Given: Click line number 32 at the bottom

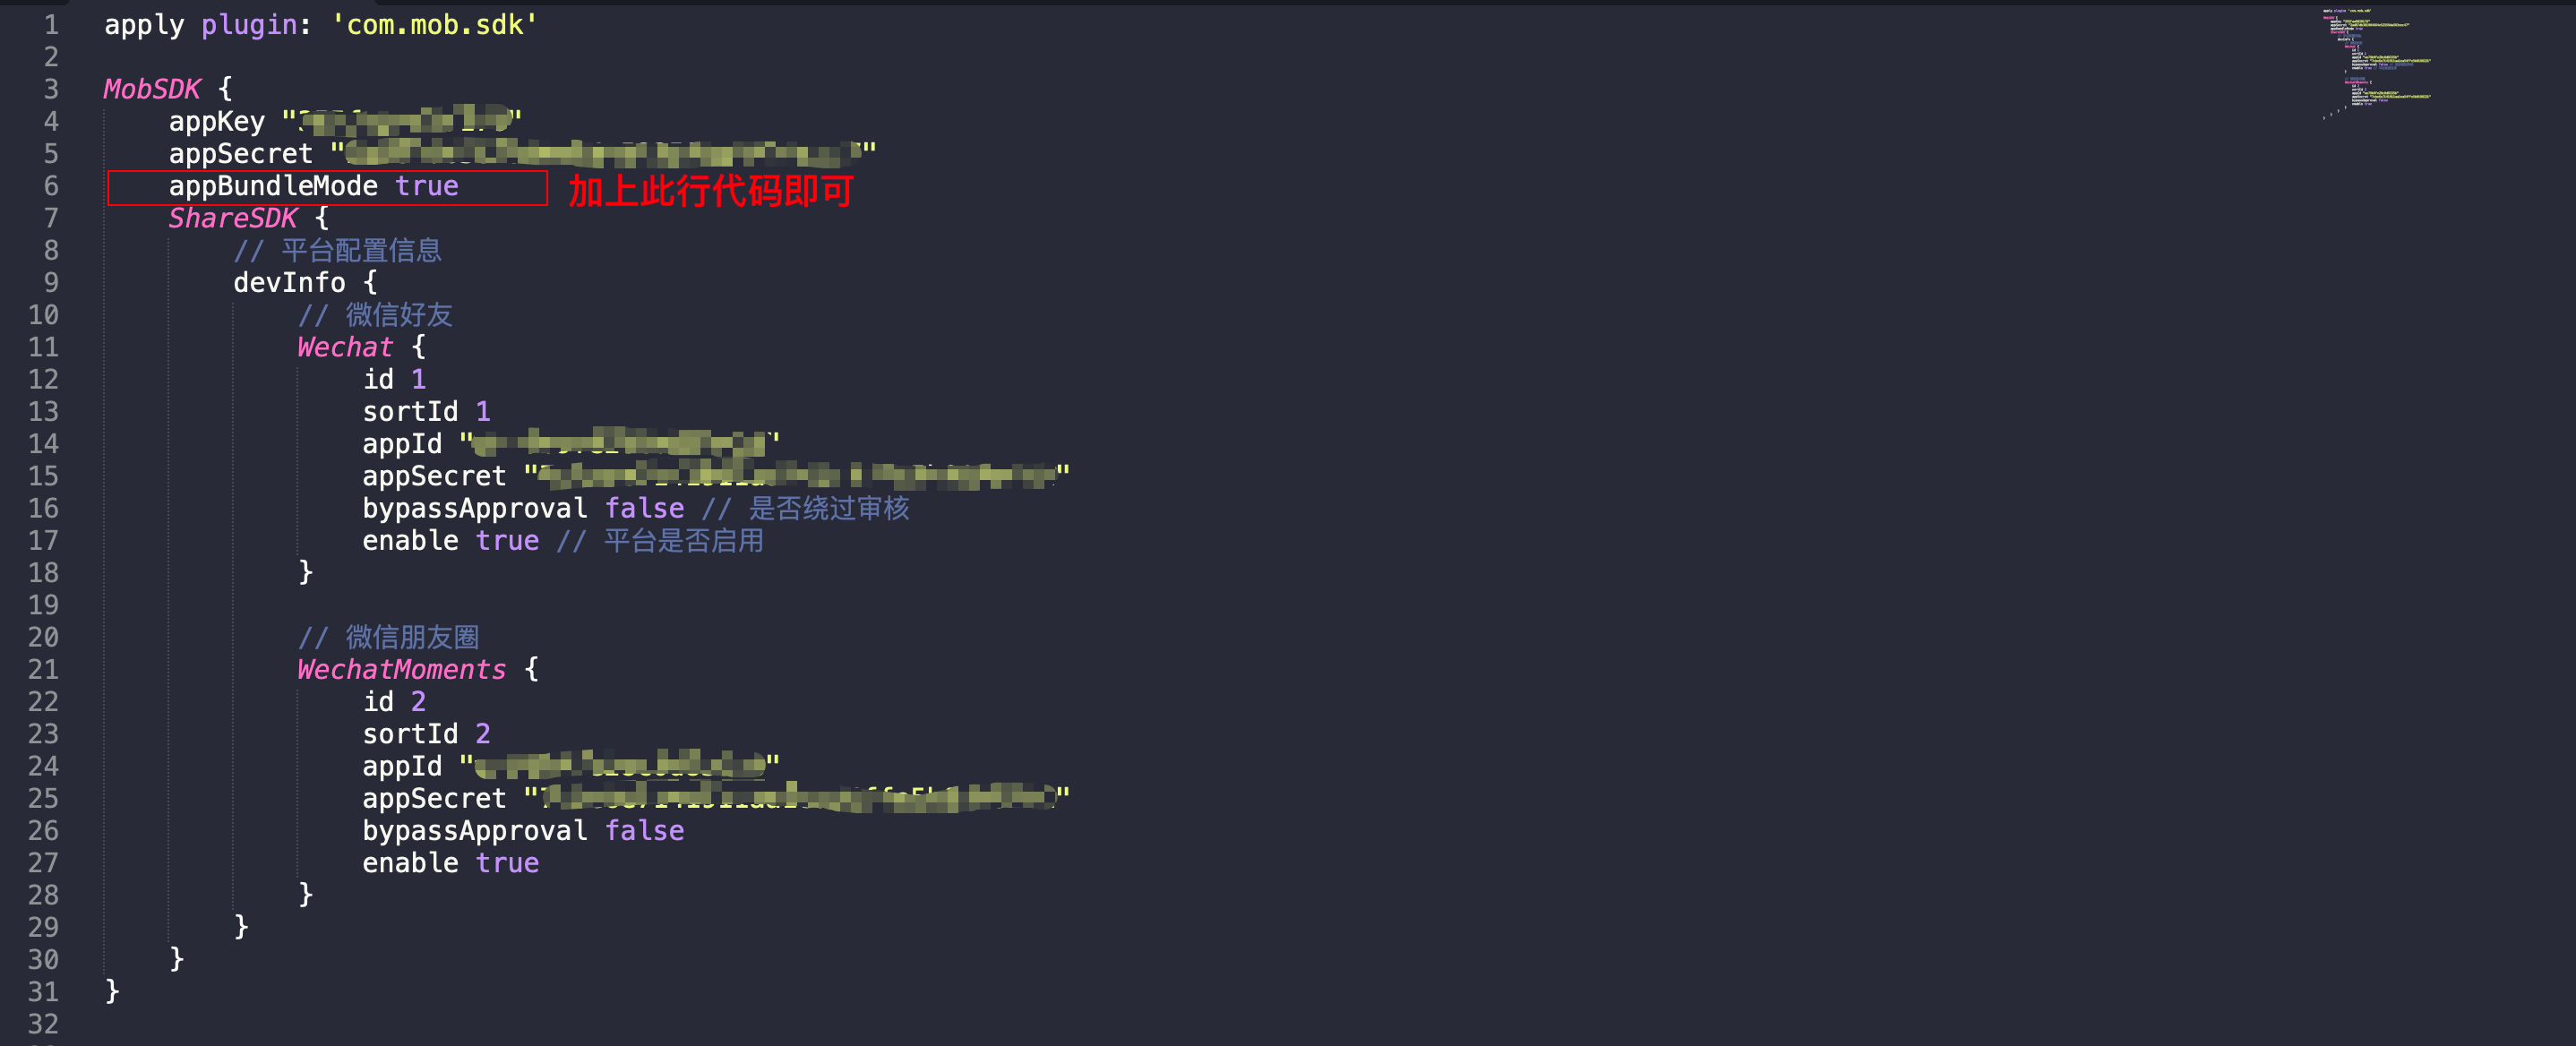Looking at the screenshot, I should point(43,1024).
